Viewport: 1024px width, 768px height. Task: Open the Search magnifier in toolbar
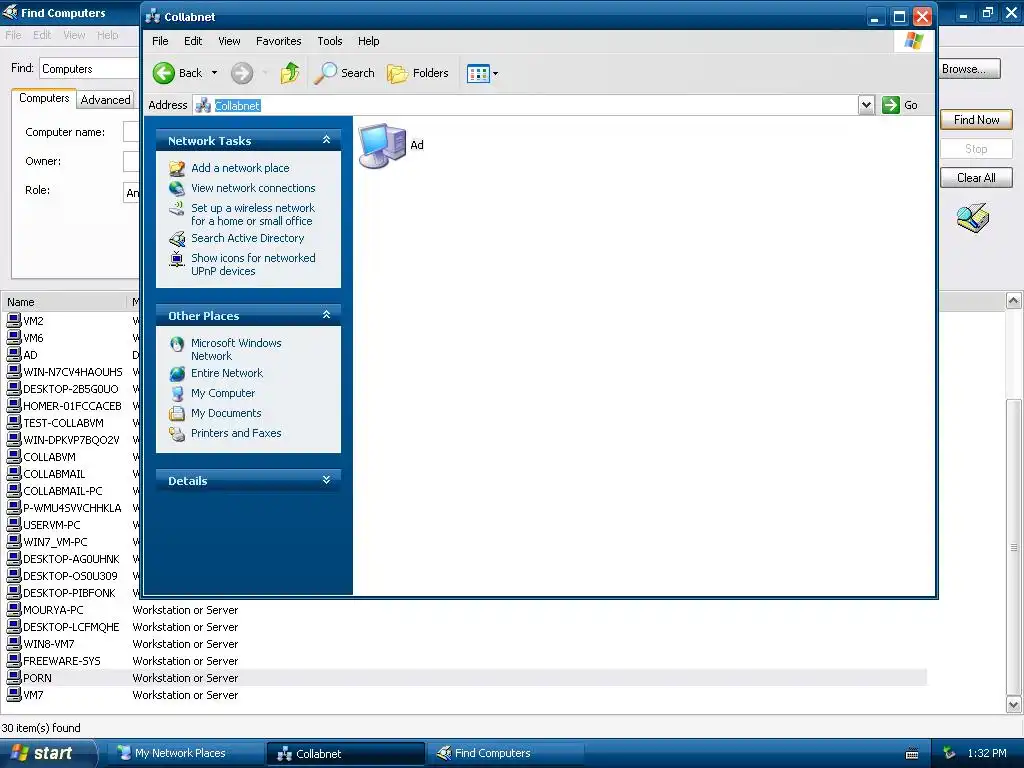coord(325,73)
